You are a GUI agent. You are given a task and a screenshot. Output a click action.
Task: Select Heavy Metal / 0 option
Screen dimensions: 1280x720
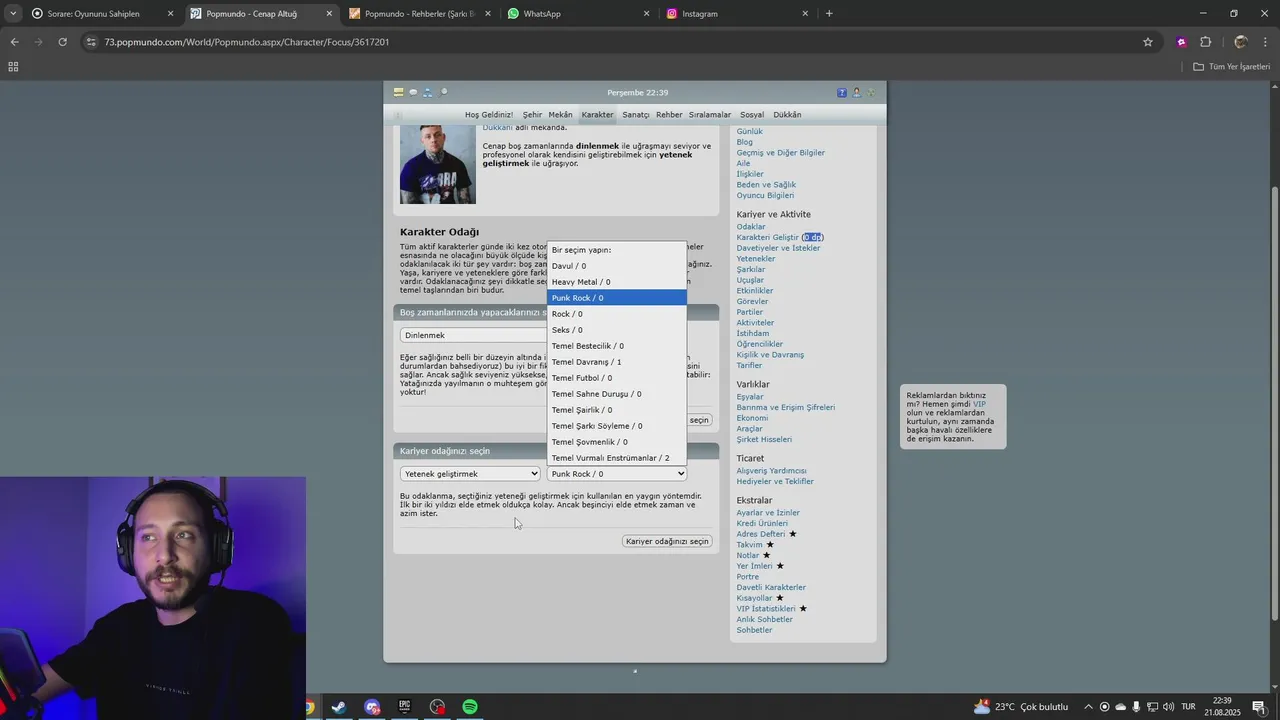pos(617,282)
